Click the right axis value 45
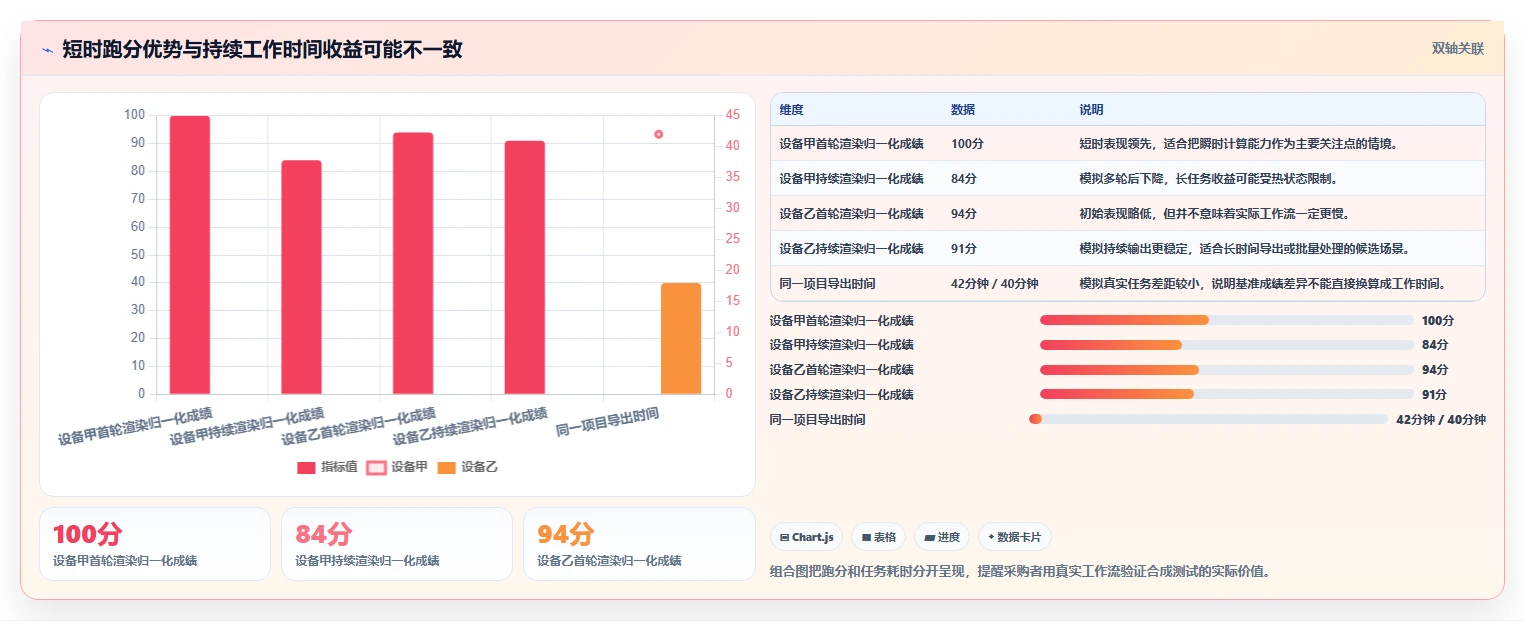1525x621 pixels. coord(733,115)
